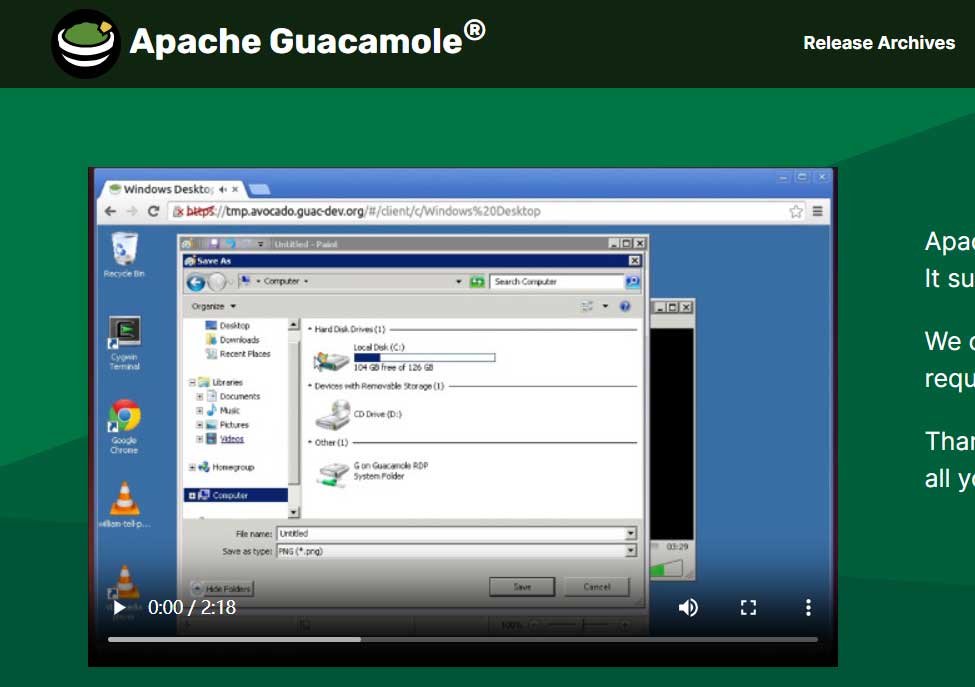Play the demo video
Image resolution: width=975 pixels, height=687 pixels.
pos(119,607)
